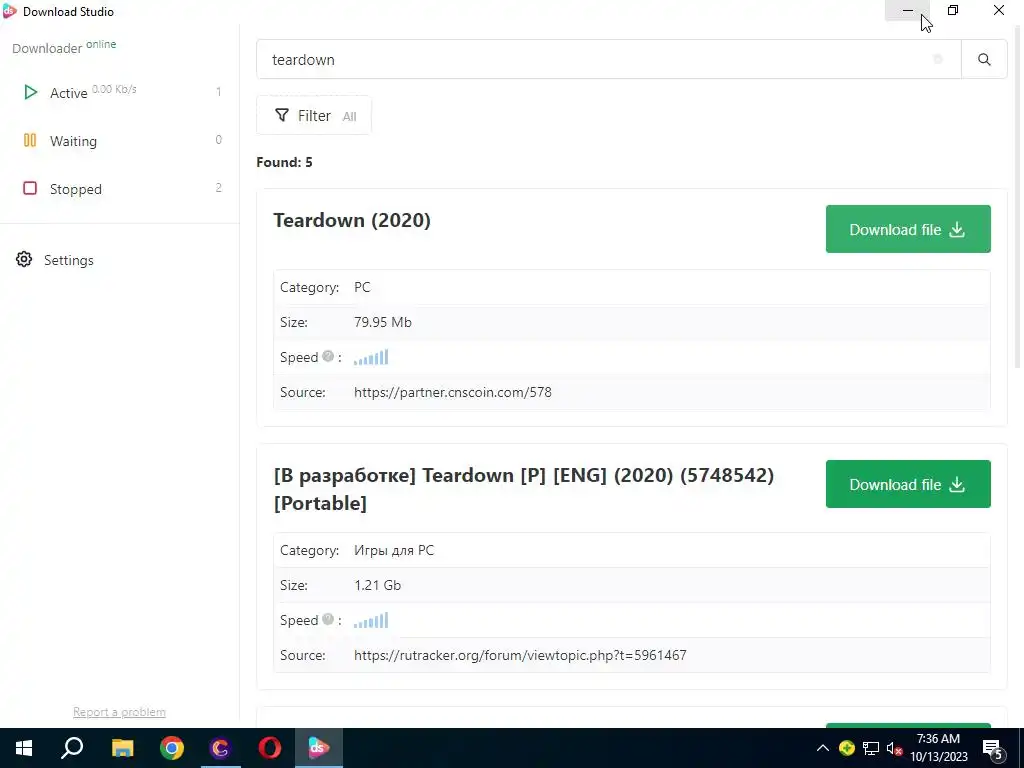Screen dimensions: 1024x768
Task: Click the speed bars indicator for Teardown (2020)
Action: 371,357
